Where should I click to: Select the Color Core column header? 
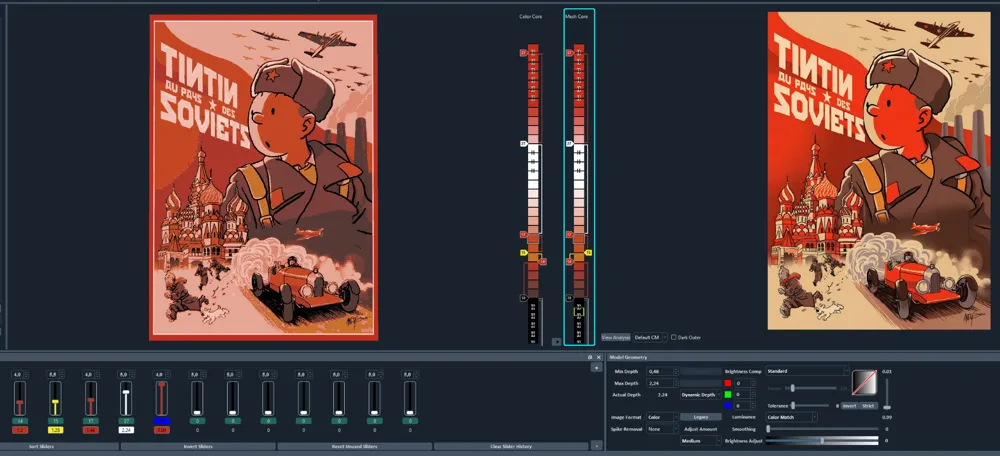[x=531, y=17]
